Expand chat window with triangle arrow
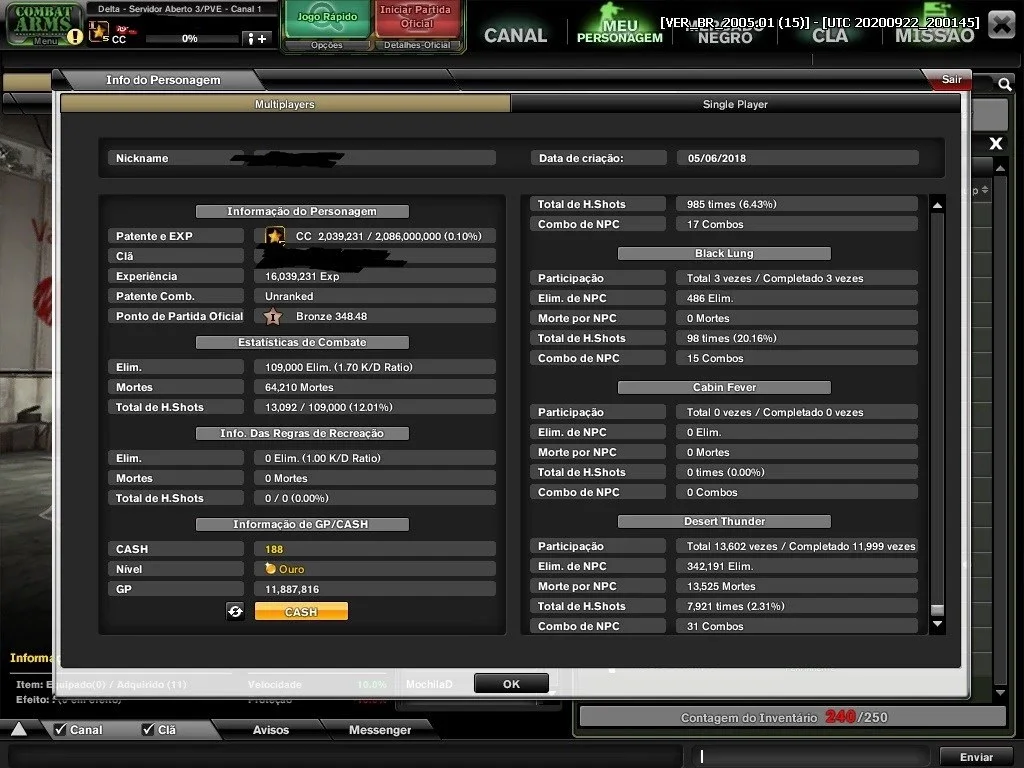 [x=19, y=729]
